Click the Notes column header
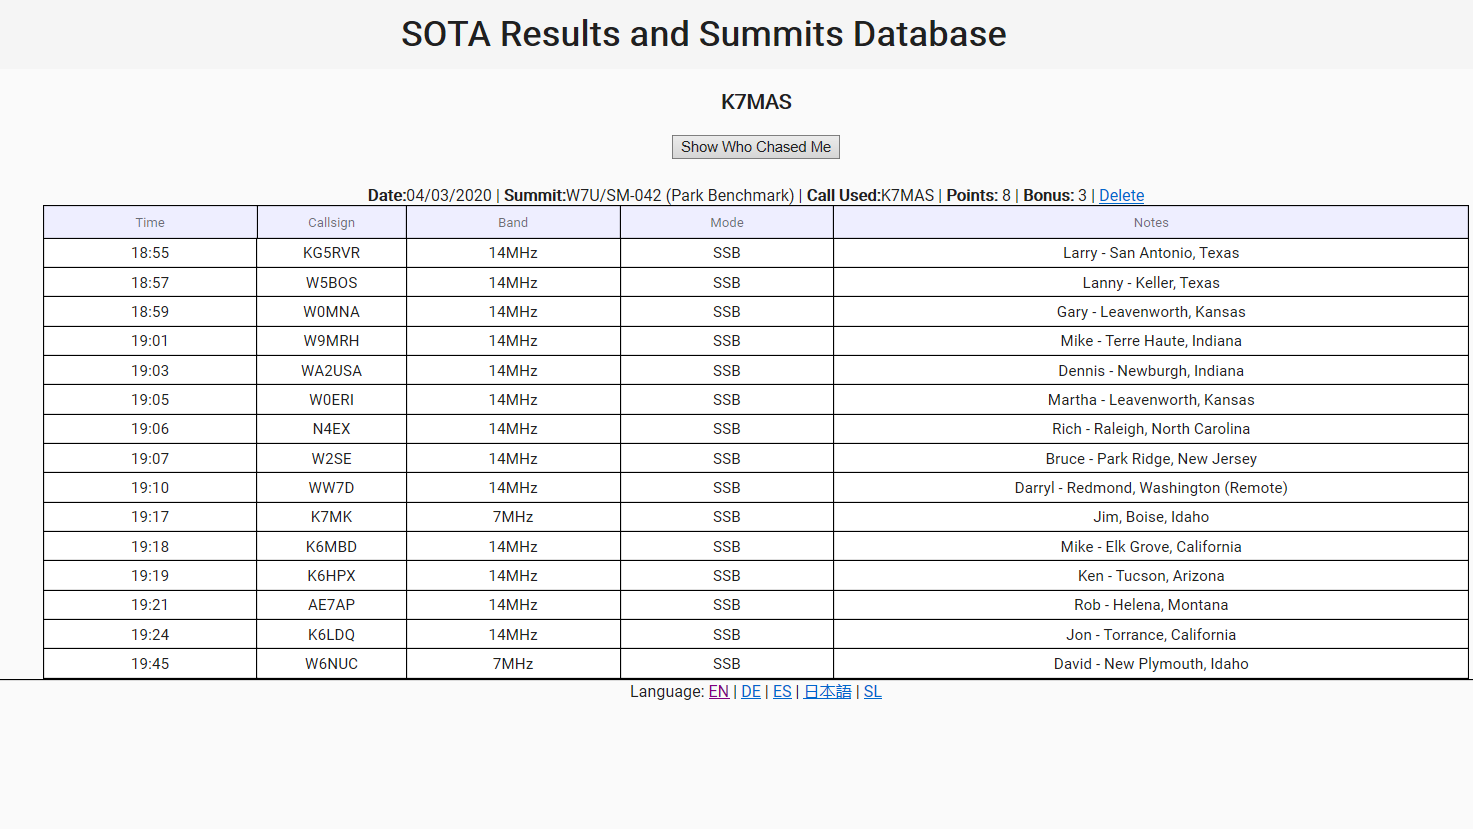 [1150, 223]
